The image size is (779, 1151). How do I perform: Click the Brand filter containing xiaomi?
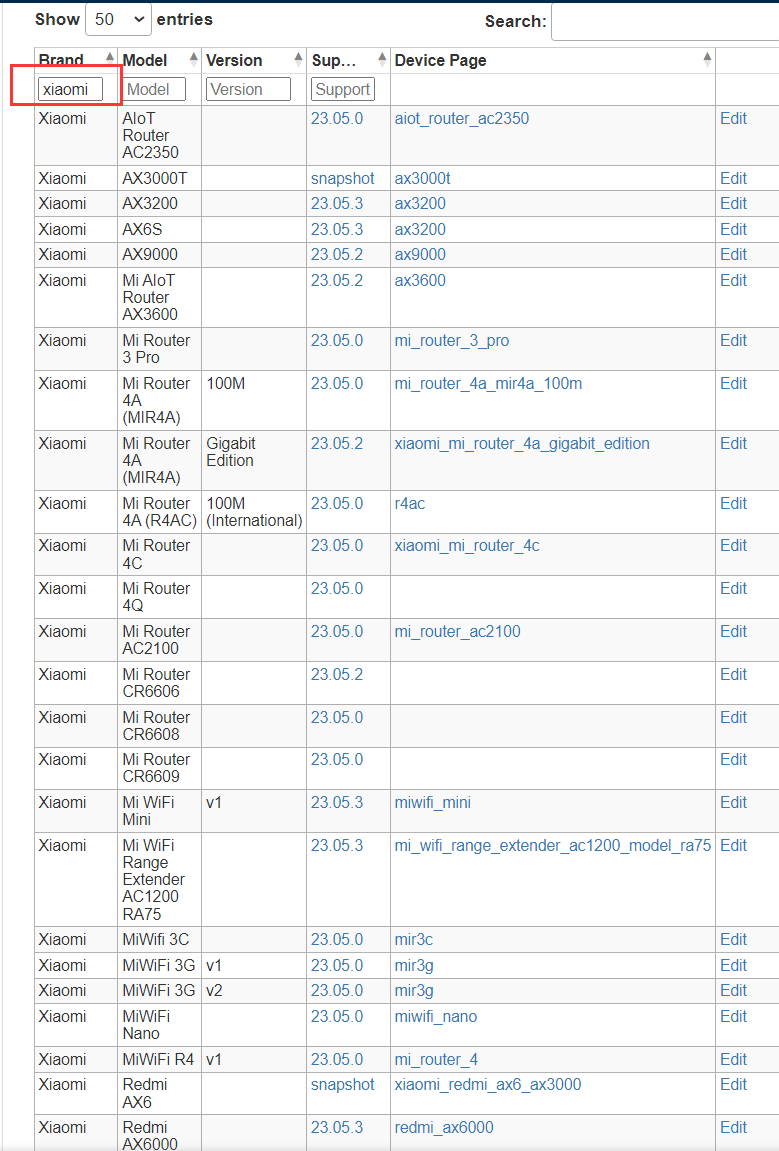point(70,90)
